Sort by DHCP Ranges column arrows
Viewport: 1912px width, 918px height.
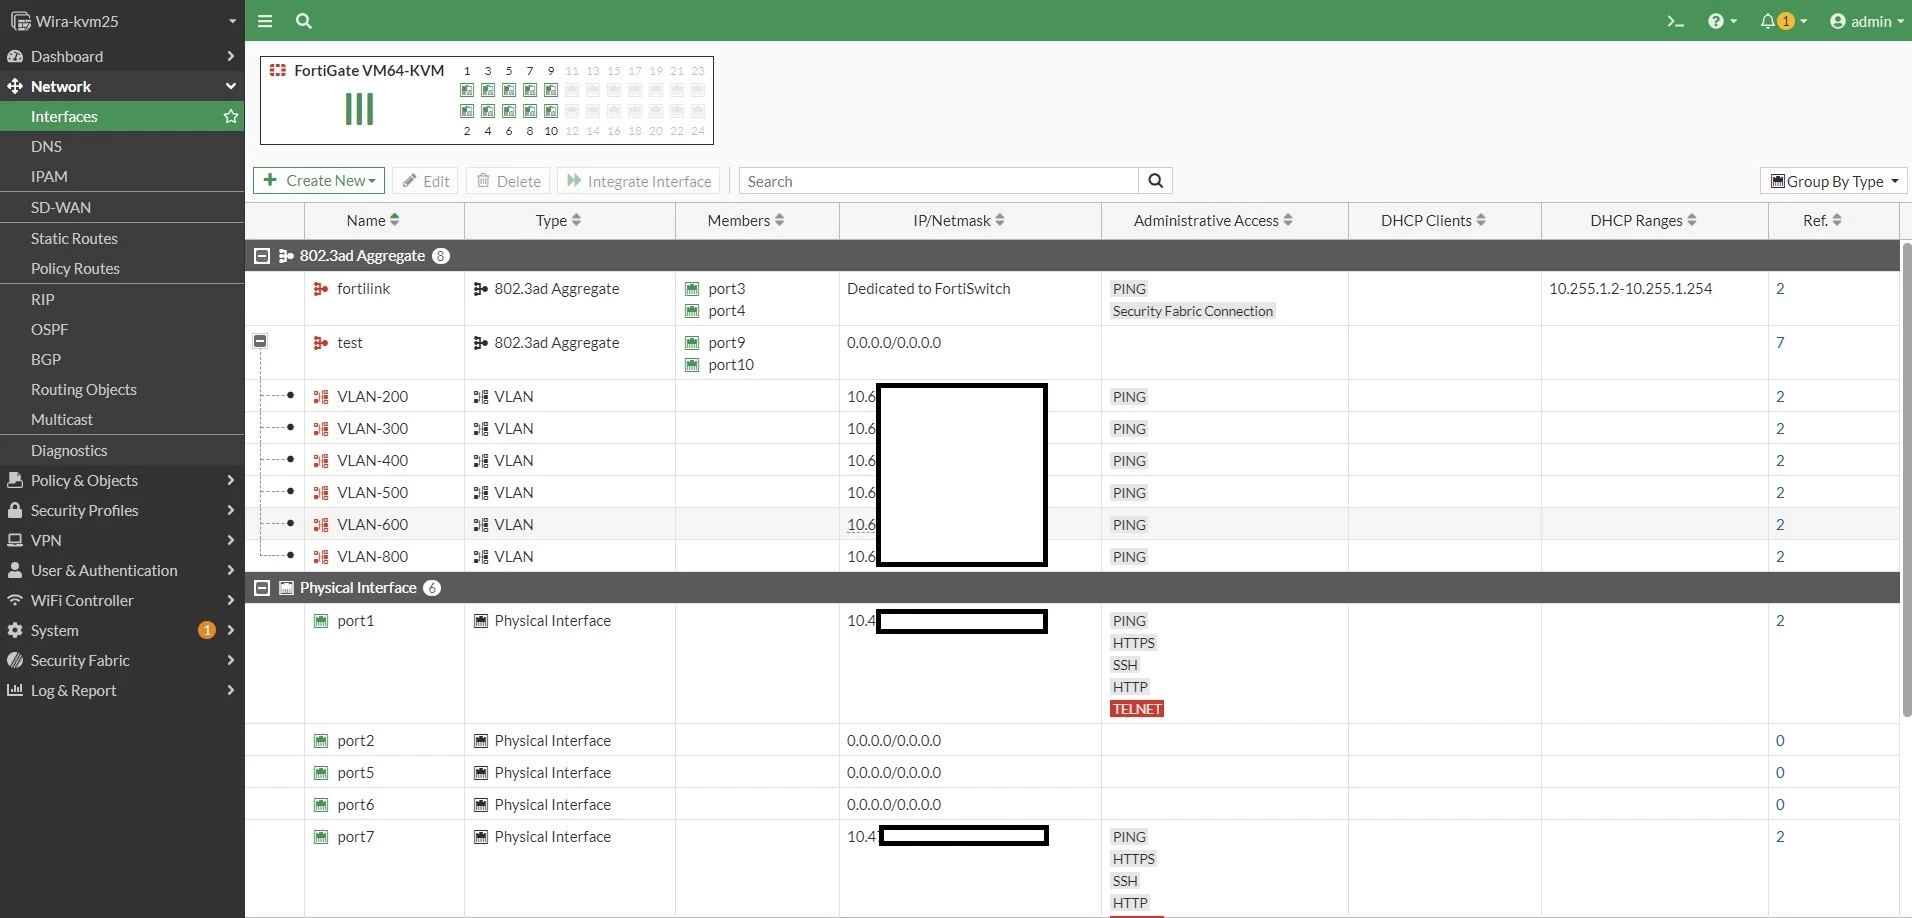click(1692, 220)
